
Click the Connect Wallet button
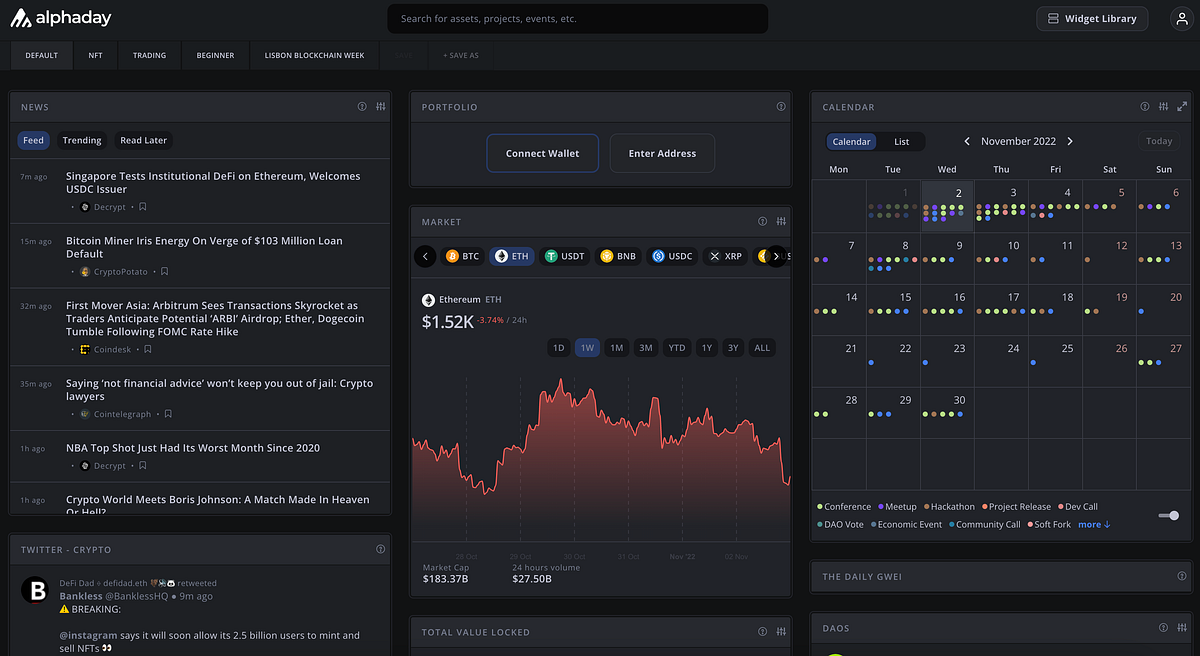(x=542, y=153)
